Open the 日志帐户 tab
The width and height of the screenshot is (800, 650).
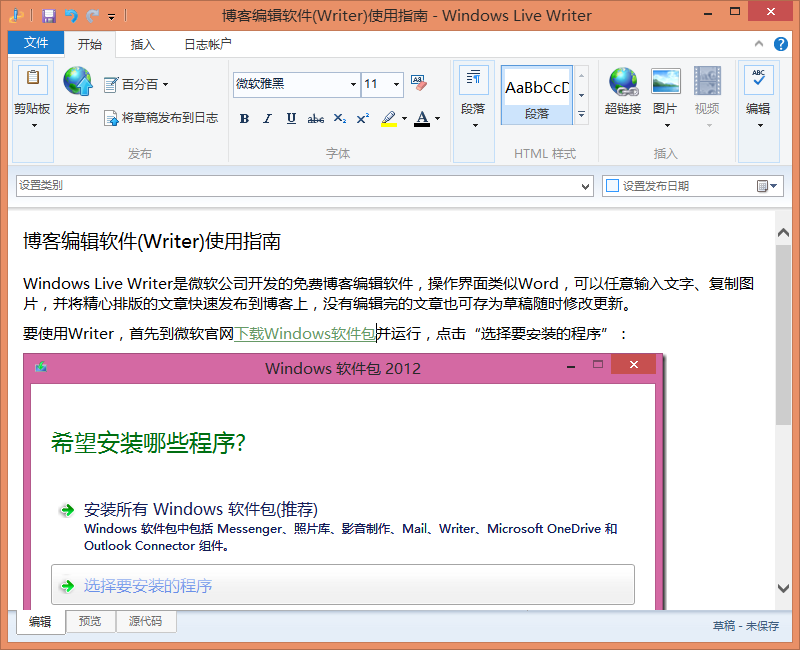208,44
